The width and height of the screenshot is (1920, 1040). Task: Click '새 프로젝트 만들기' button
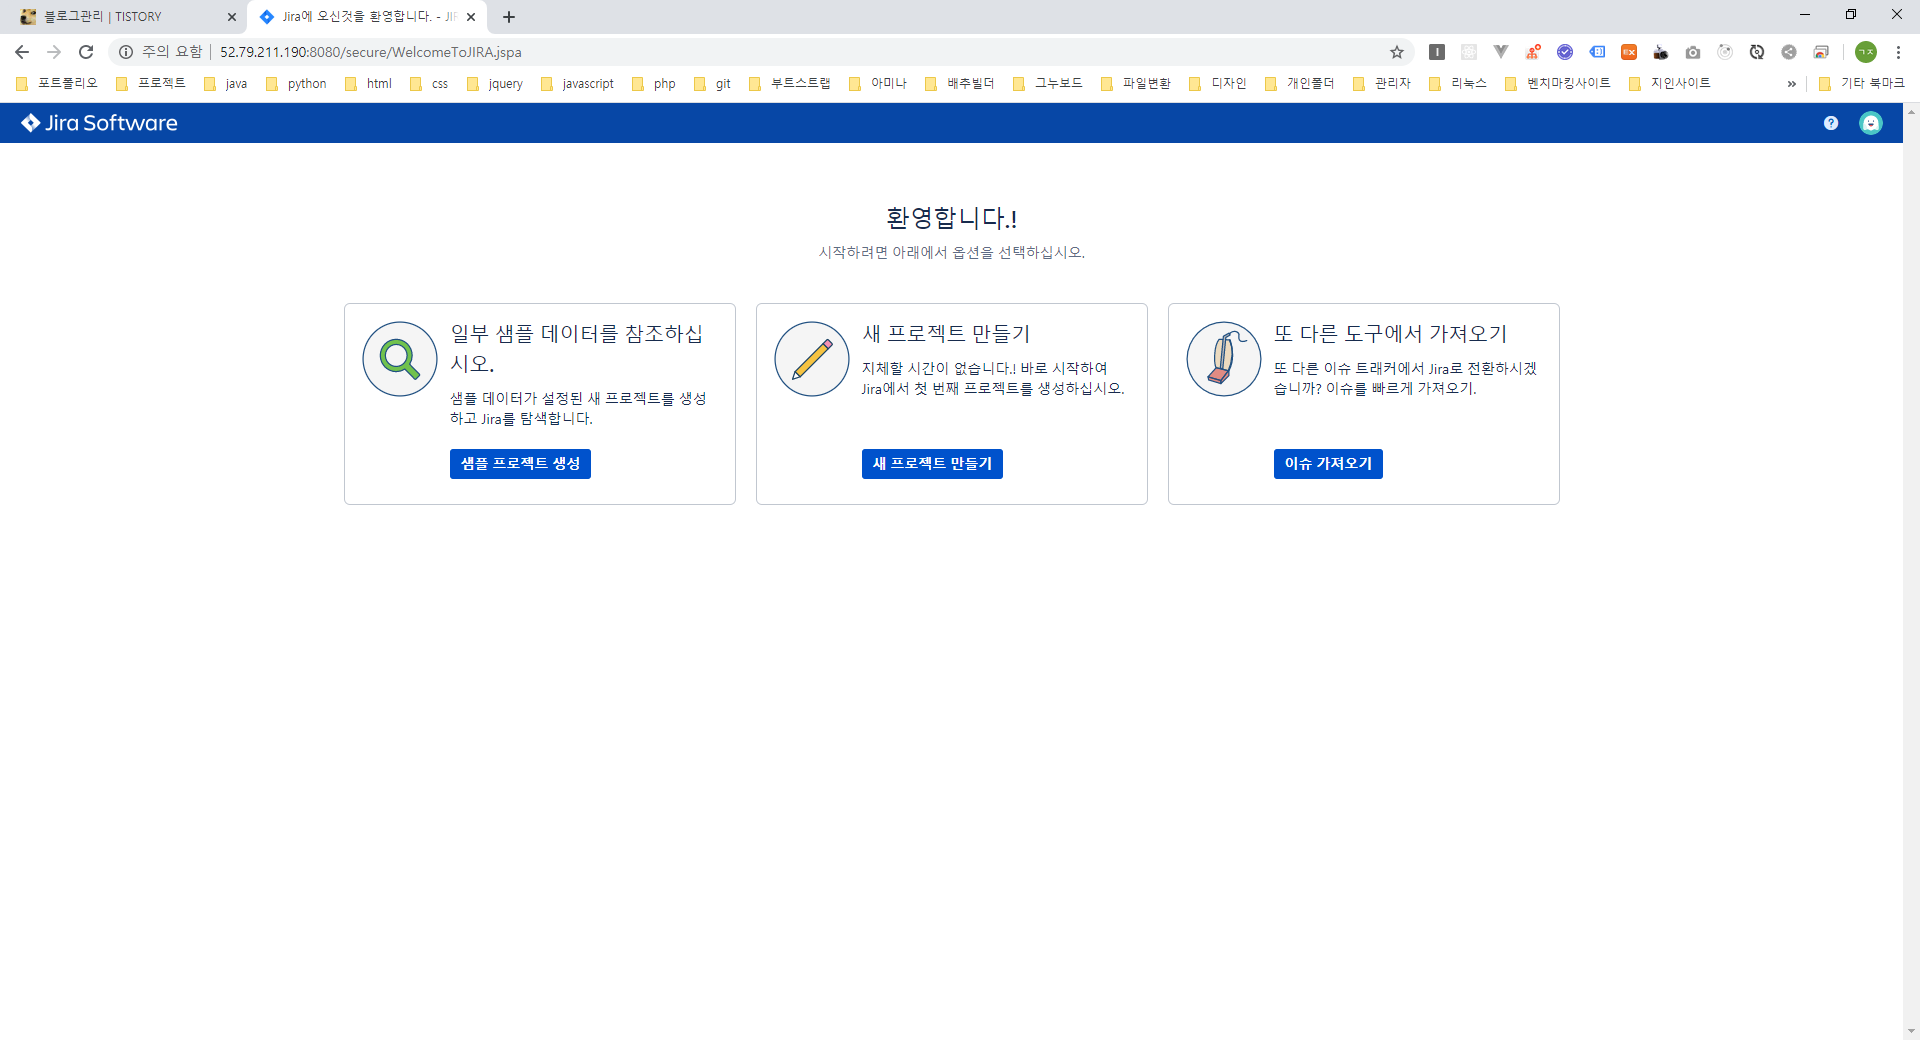pyautogui.click(x=932, y=464)
